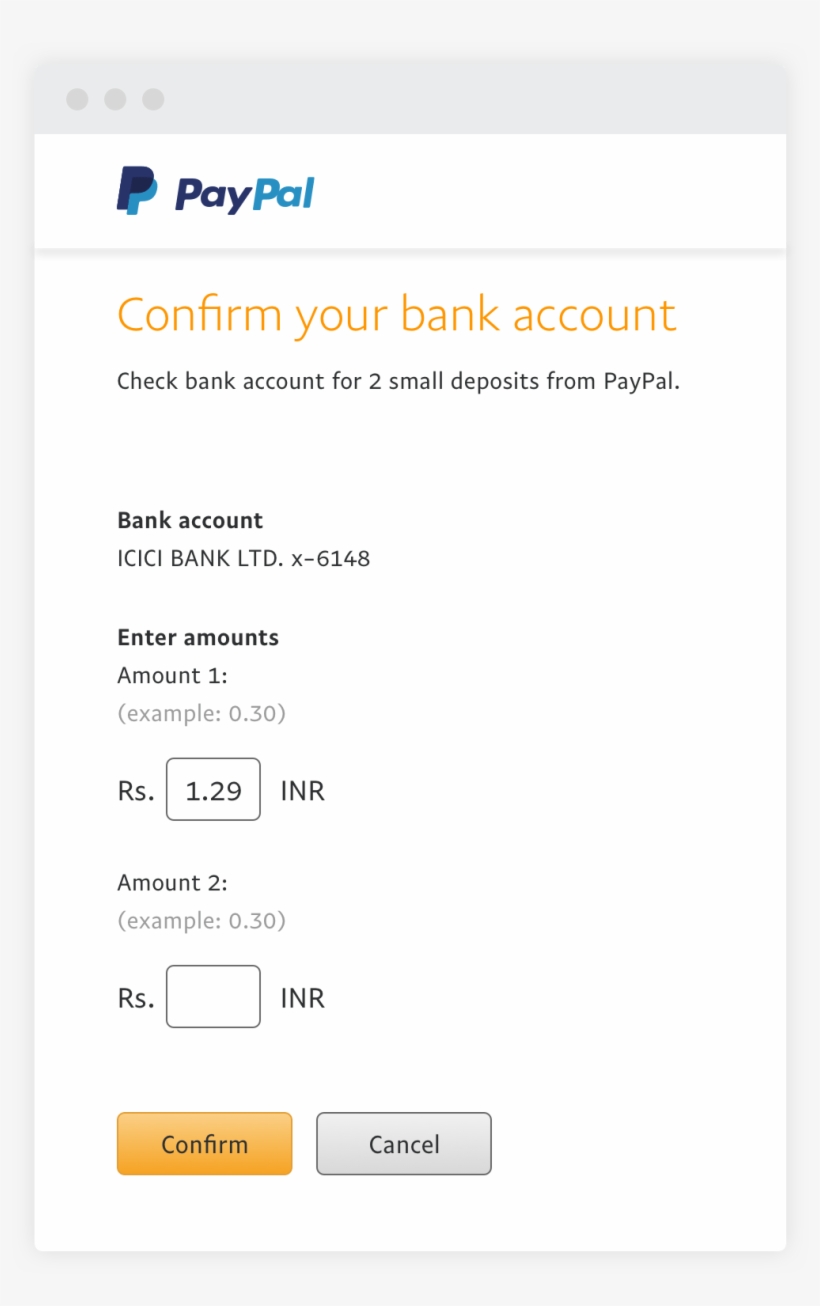Click the third window dot on title bar
The image size is (820, 1306).
[x=153, y=99]
